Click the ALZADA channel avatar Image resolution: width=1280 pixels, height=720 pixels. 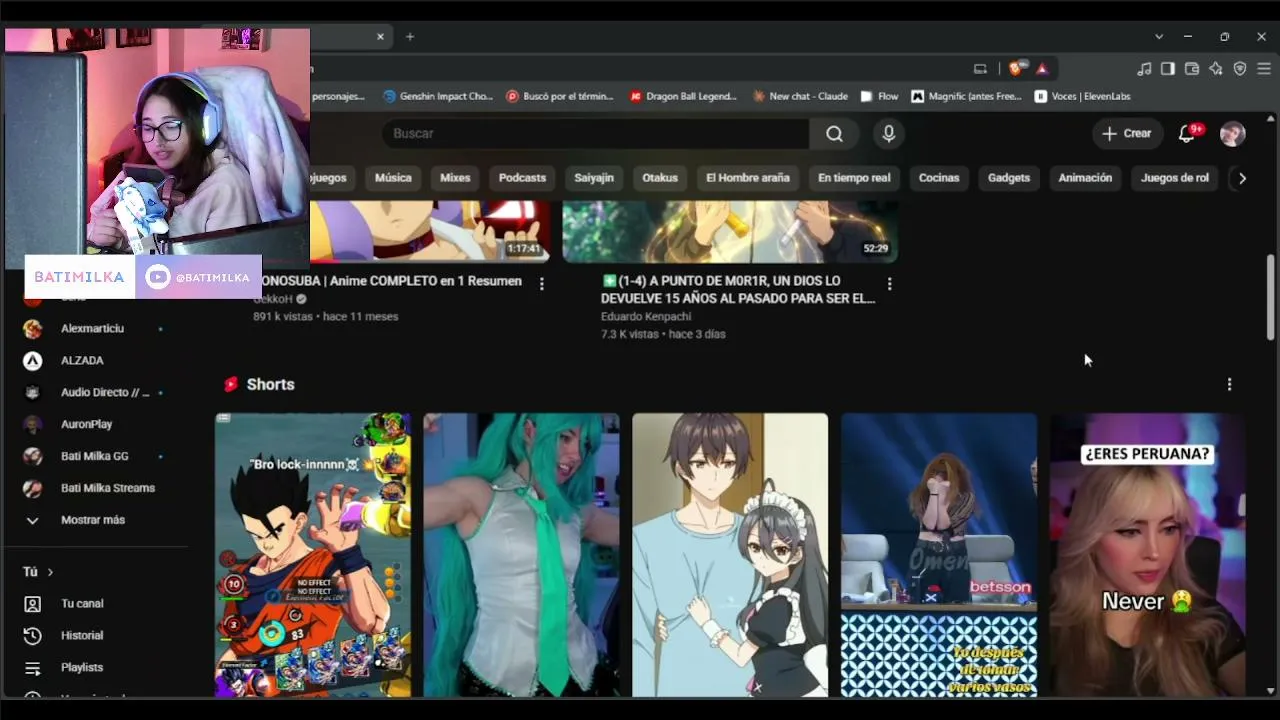33,361
